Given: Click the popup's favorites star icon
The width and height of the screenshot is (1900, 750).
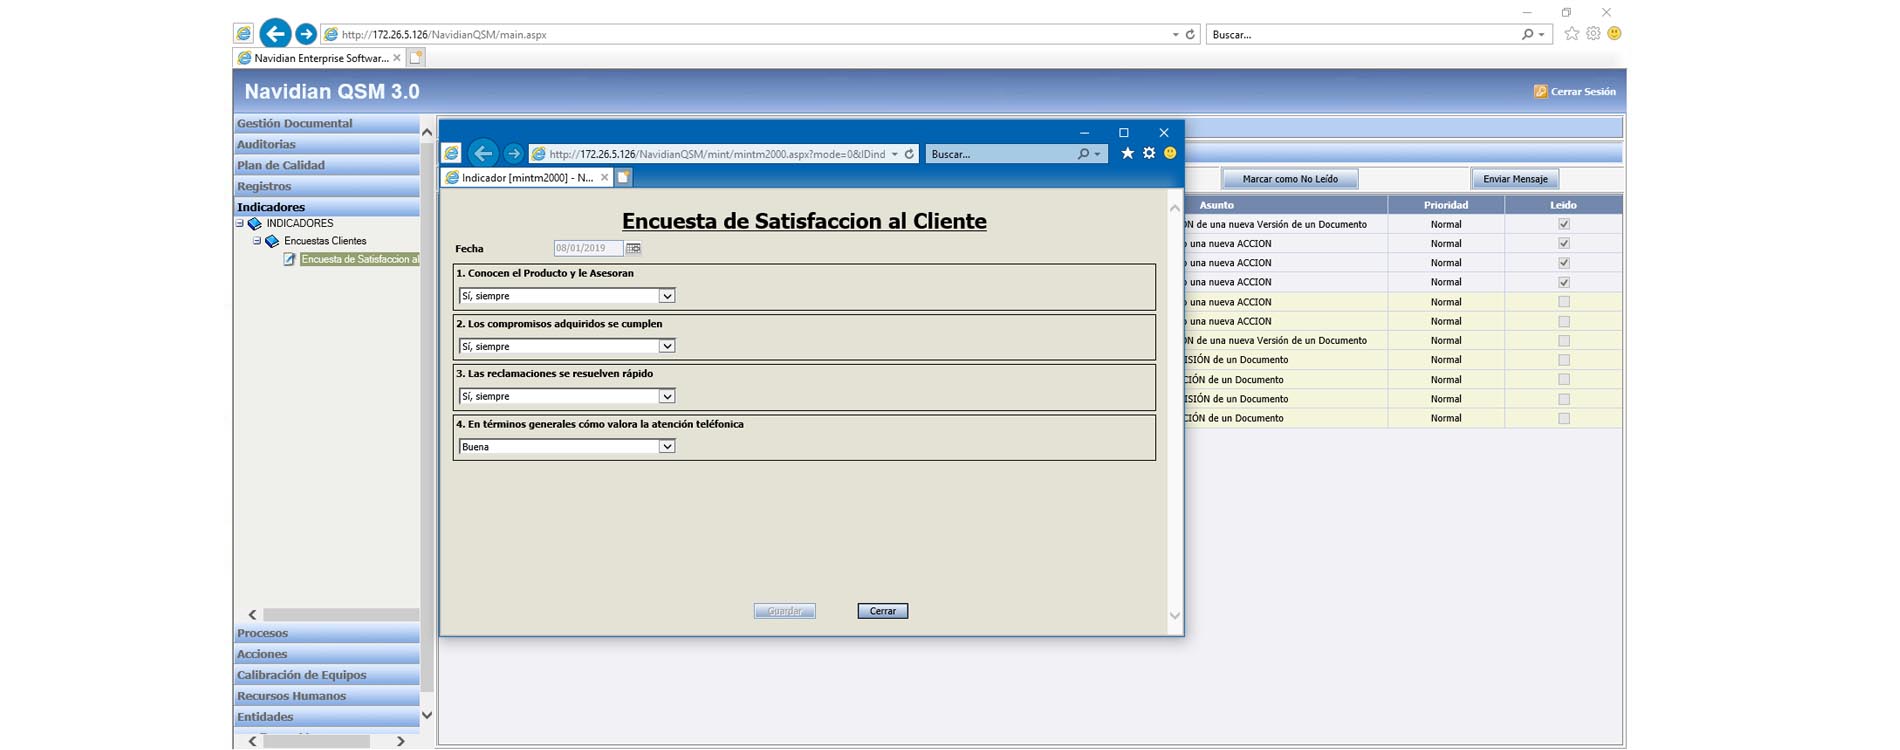Looking at the screenshot, I should 1127,154.
